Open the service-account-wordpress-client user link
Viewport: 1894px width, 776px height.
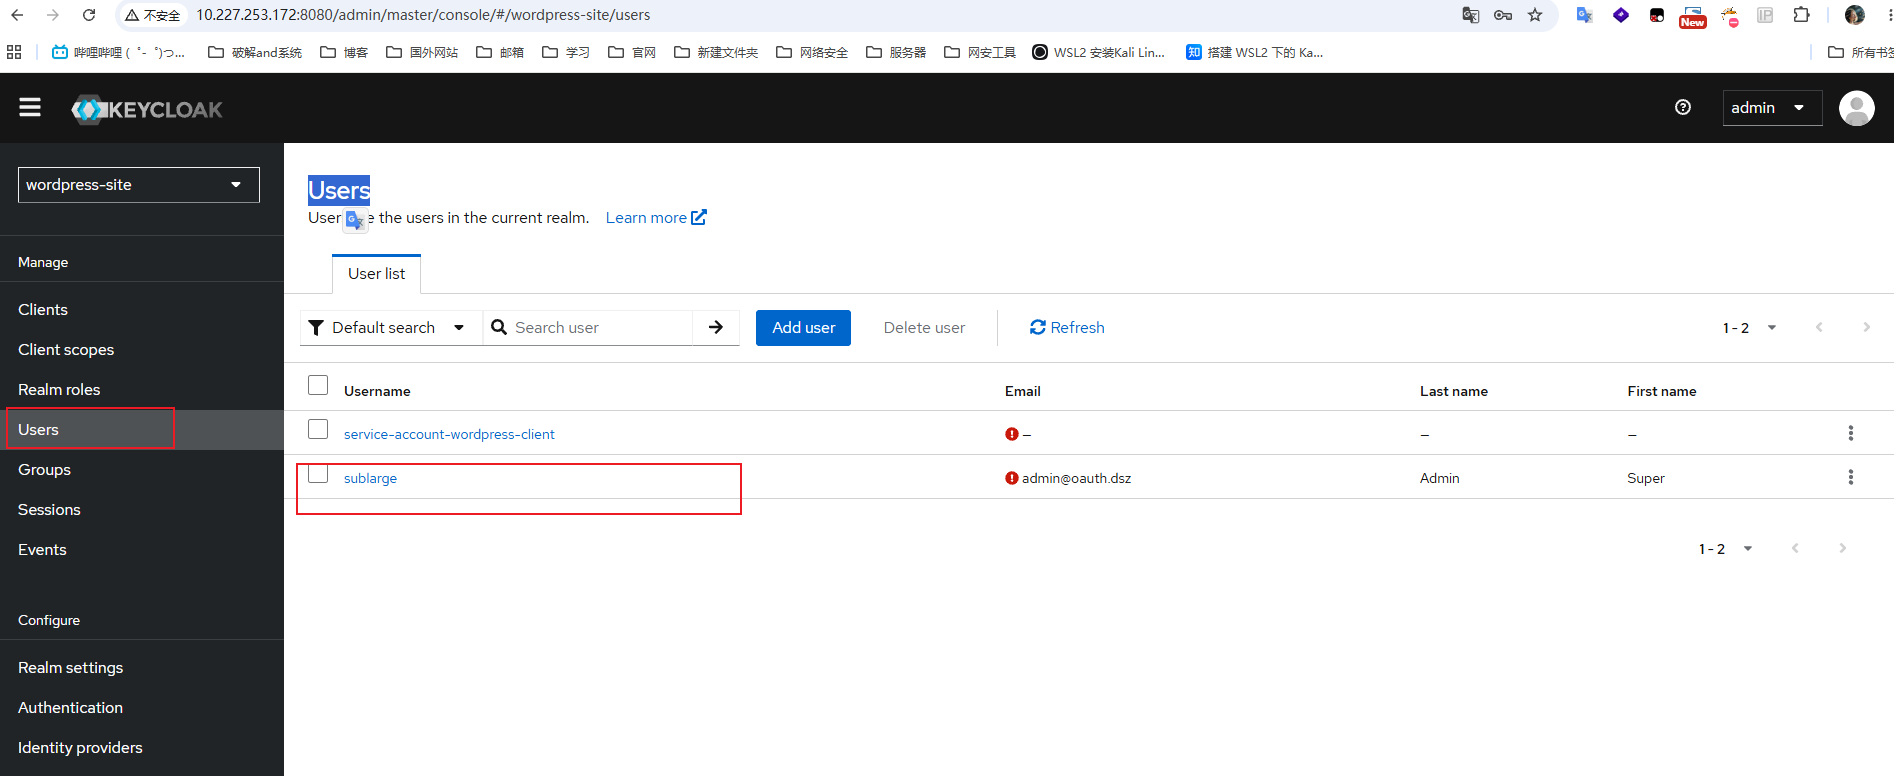tap(449, 434)
